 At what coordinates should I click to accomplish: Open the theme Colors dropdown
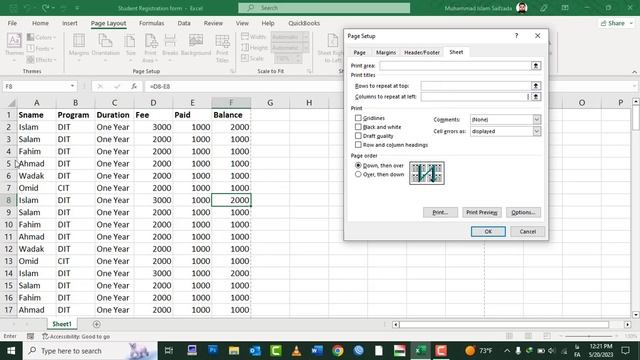[x=41, y=37]
